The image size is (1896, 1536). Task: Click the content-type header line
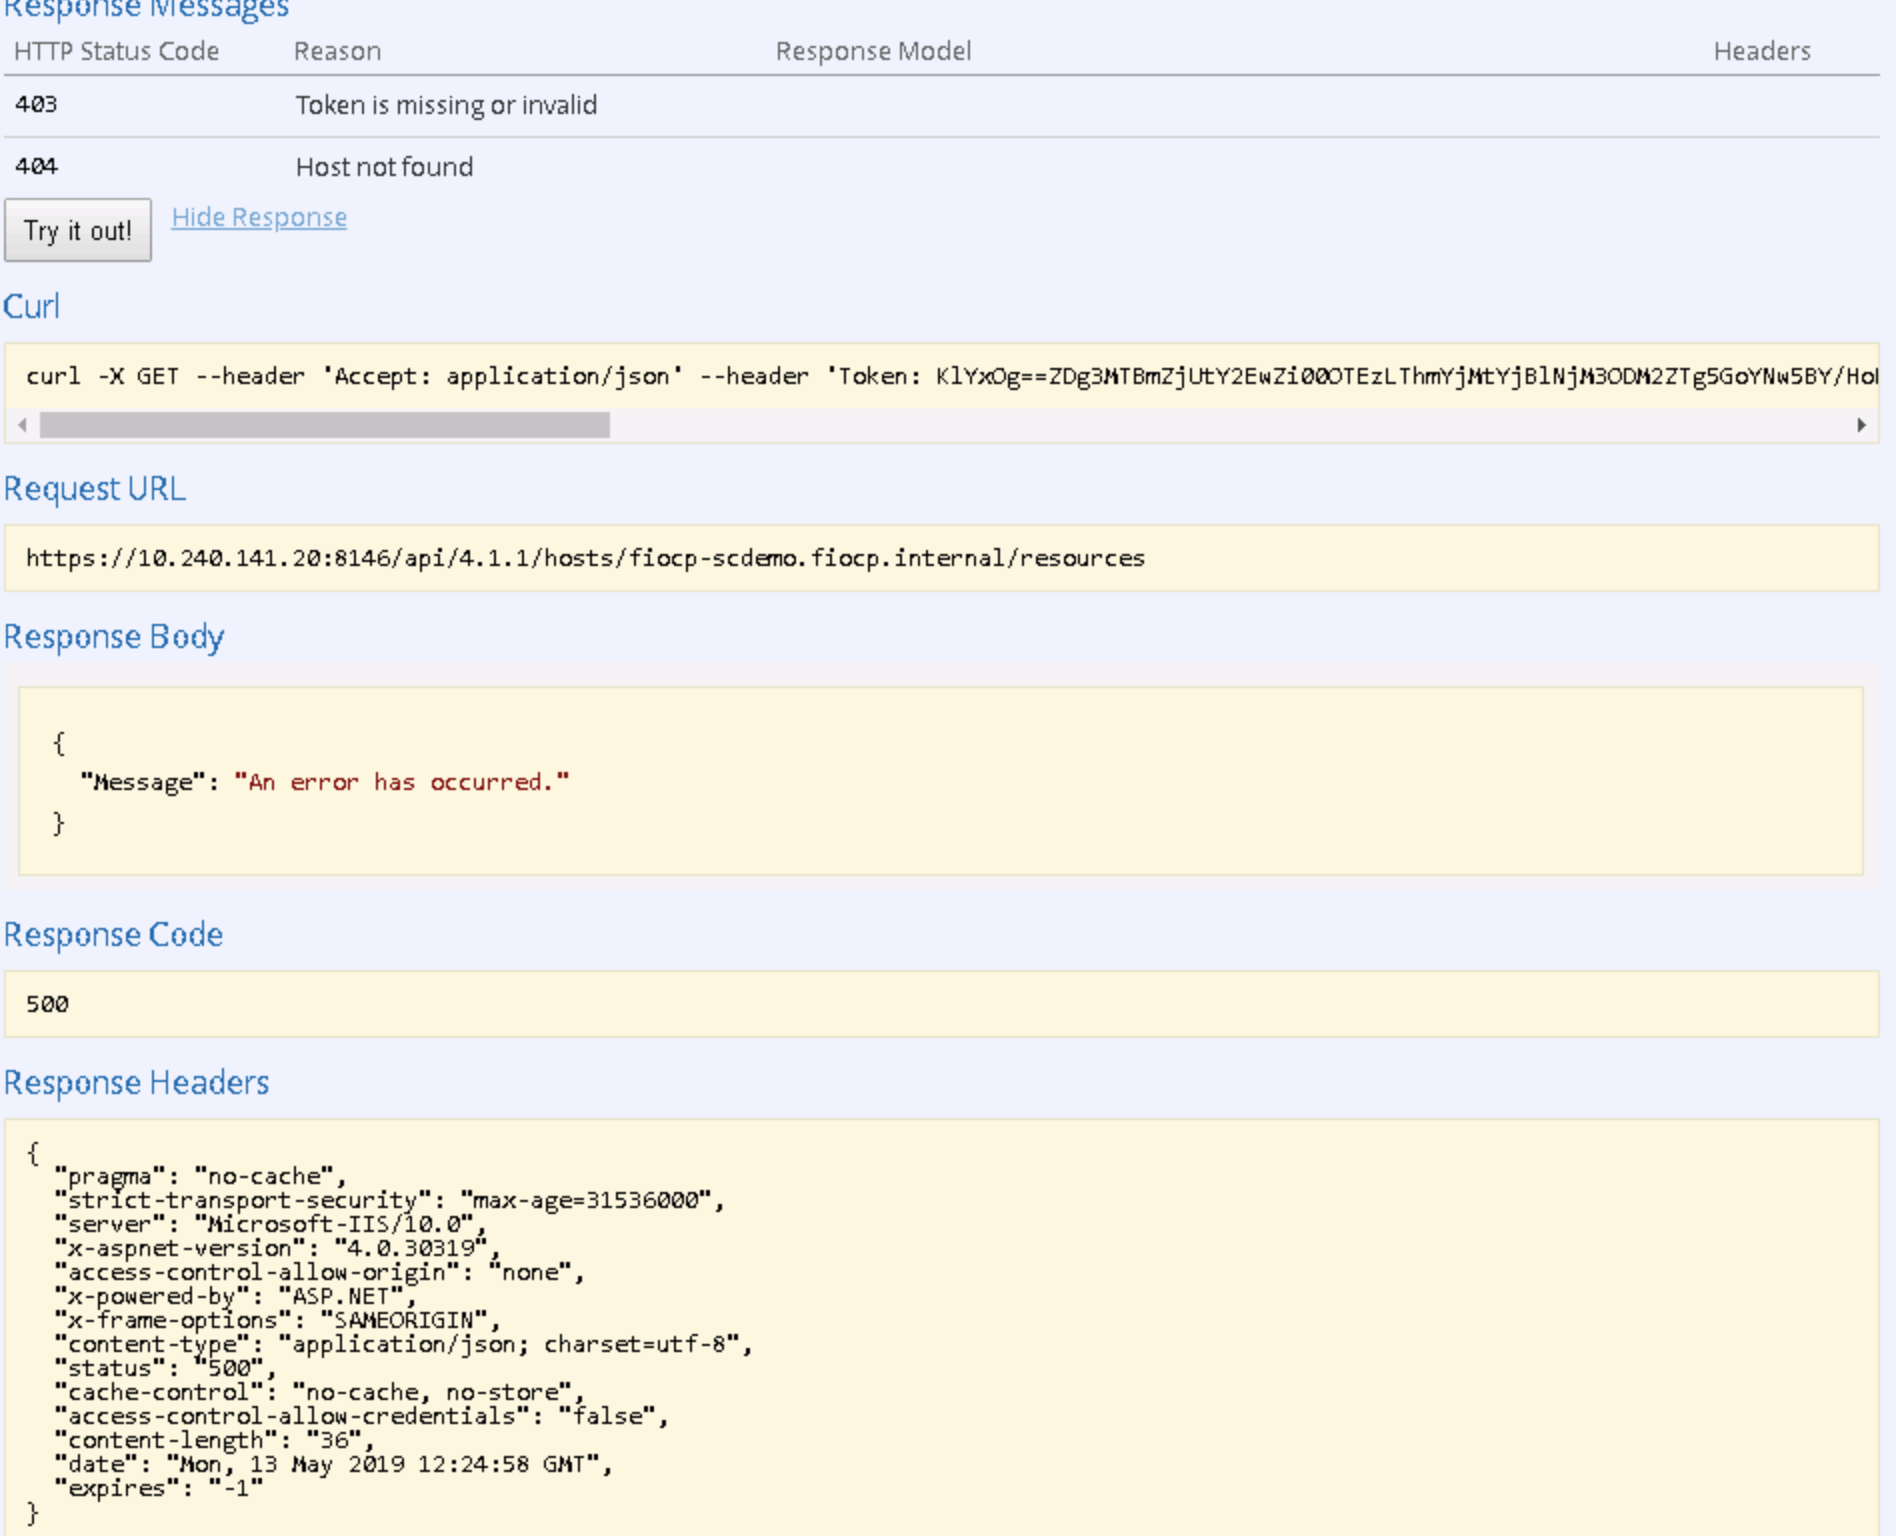click(x=400, y=1344)
